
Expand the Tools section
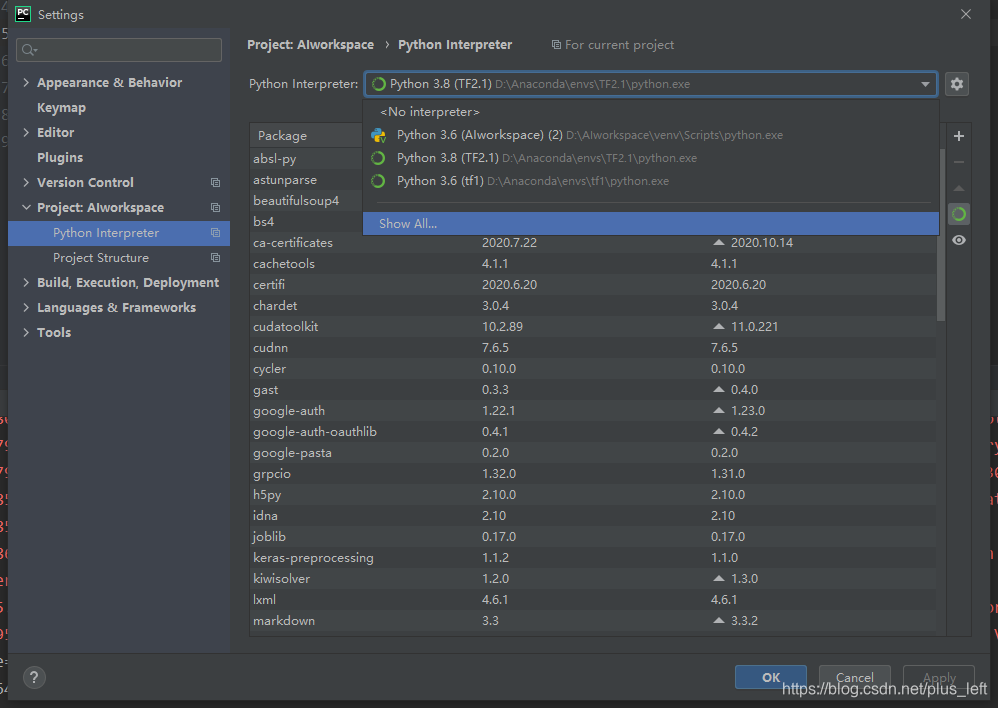click(x=26, y=332)
